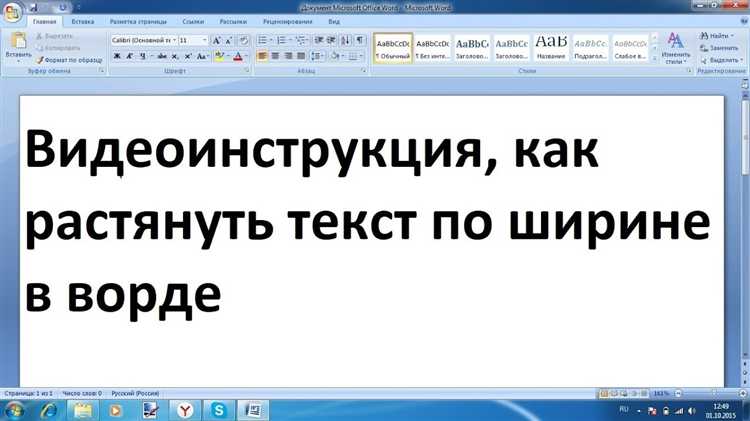Click the grow font size icon

(216, 40)
